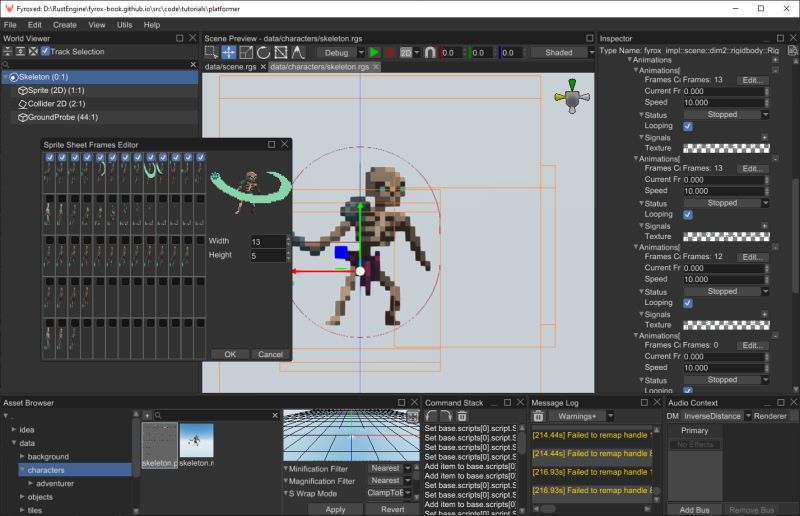Click the collapse all icon in World Viewer

(8, 52)
